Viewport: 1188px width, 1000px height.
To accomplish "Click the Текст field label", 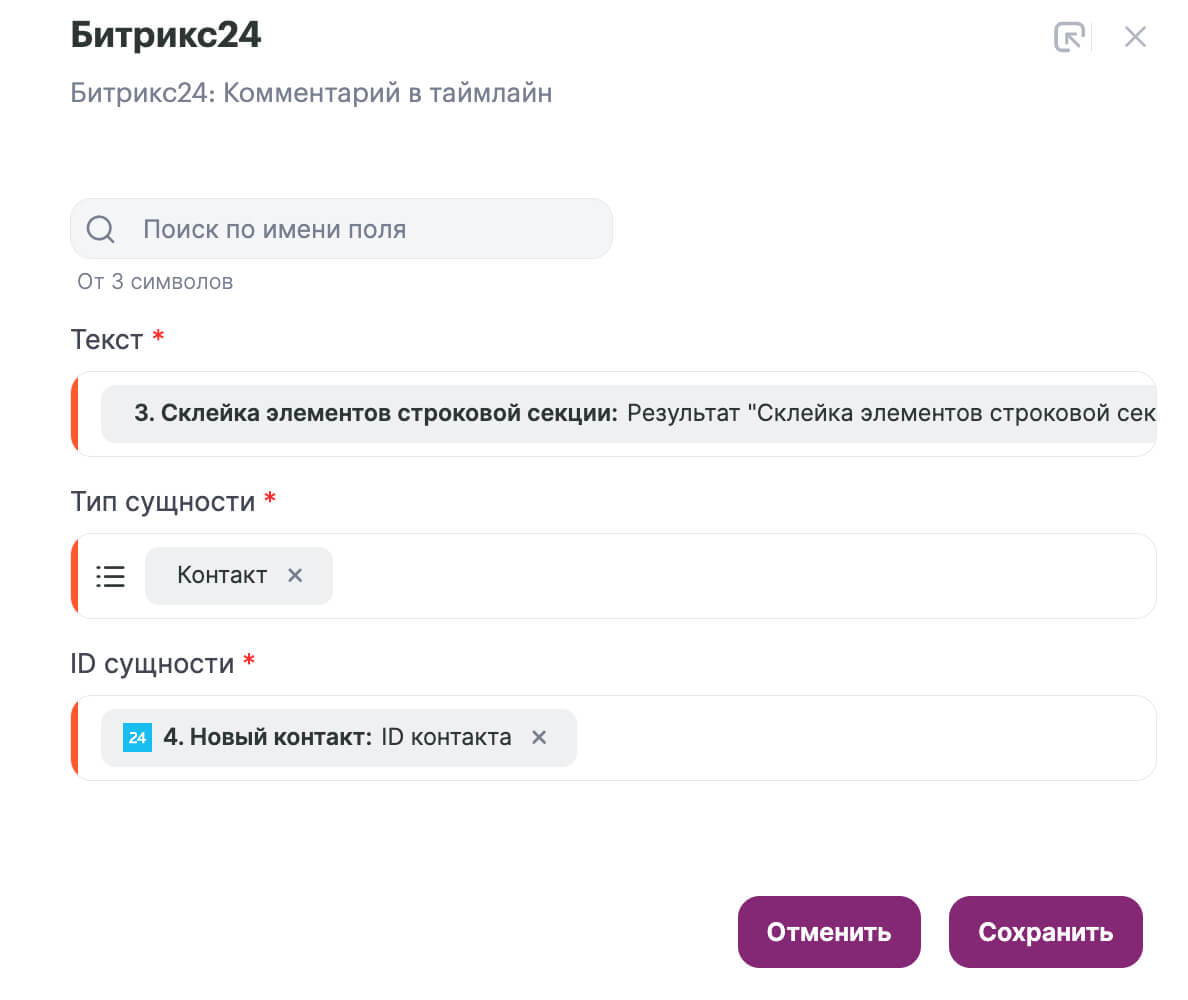I will [107, 339].
